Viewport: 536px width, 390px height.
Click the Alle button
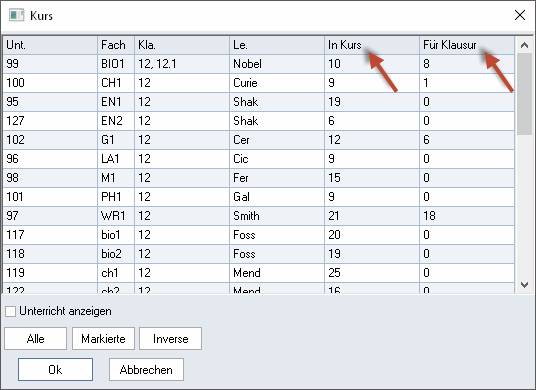coord(36,339)
